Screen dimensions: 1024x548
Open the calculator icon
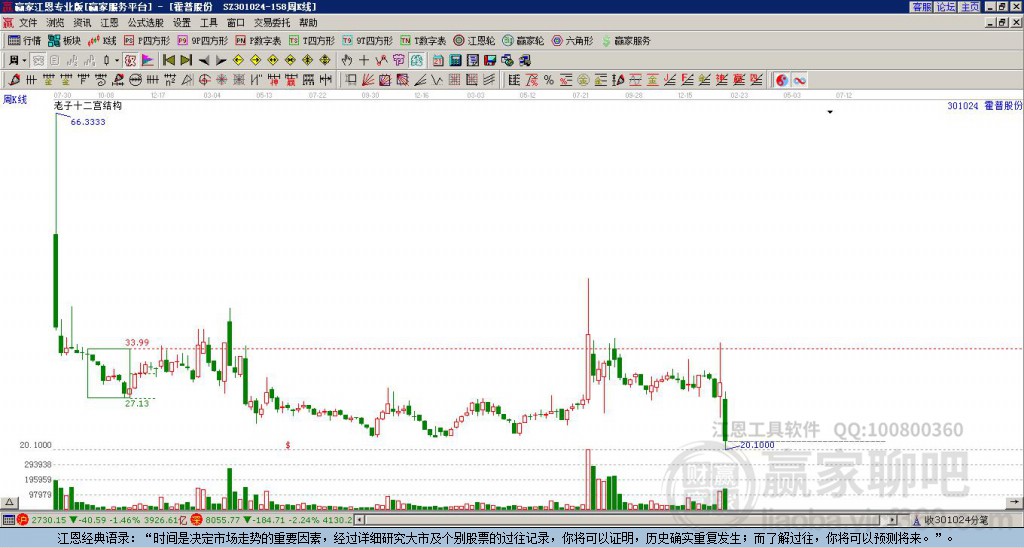[455, 60]
